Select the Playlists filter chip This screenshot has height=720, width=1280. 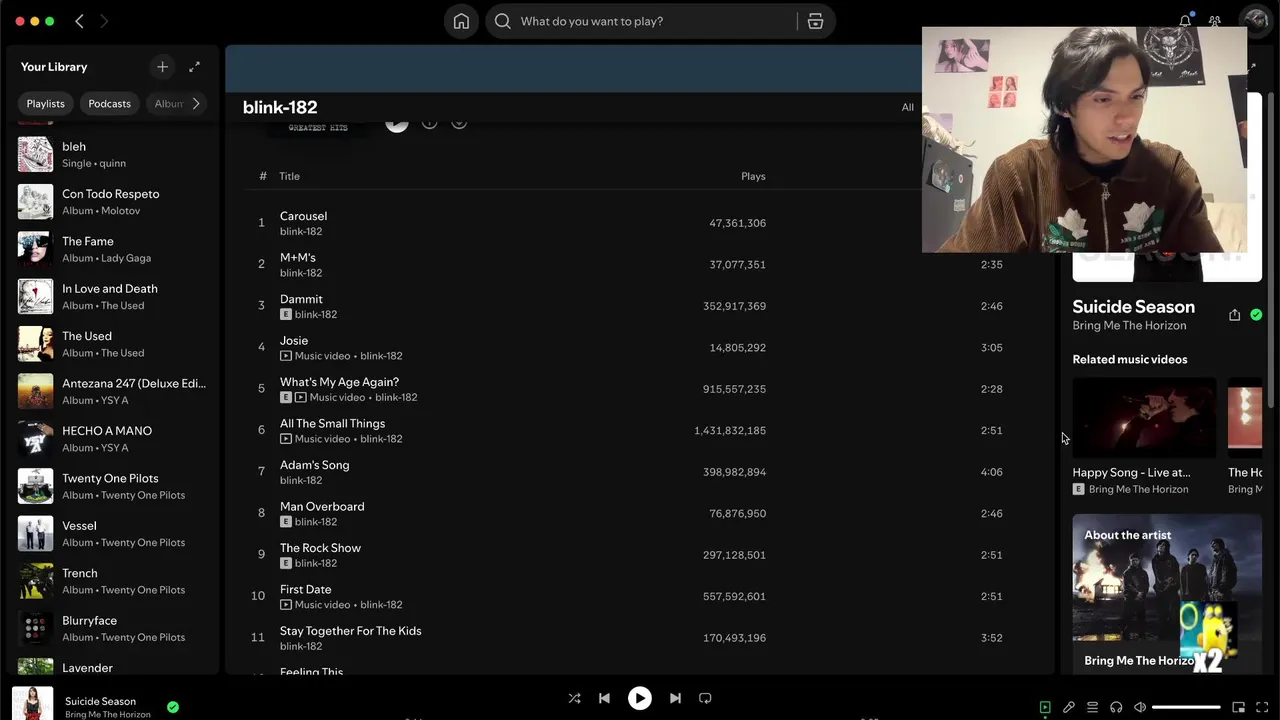[x=46, y=104]
